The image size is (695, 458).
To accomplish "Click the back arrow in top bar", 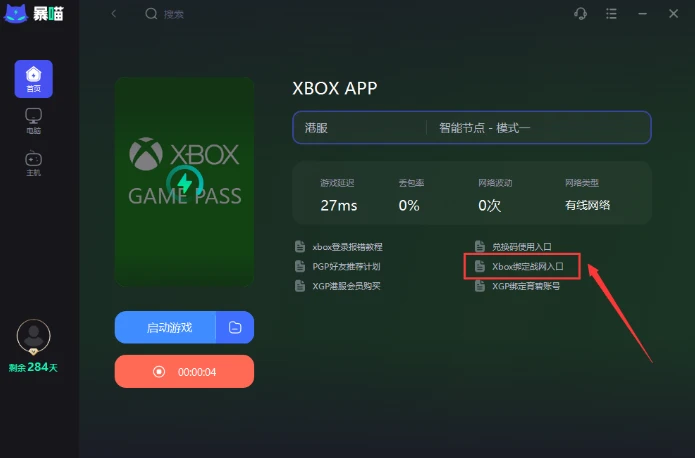I will tap(114, 14).
